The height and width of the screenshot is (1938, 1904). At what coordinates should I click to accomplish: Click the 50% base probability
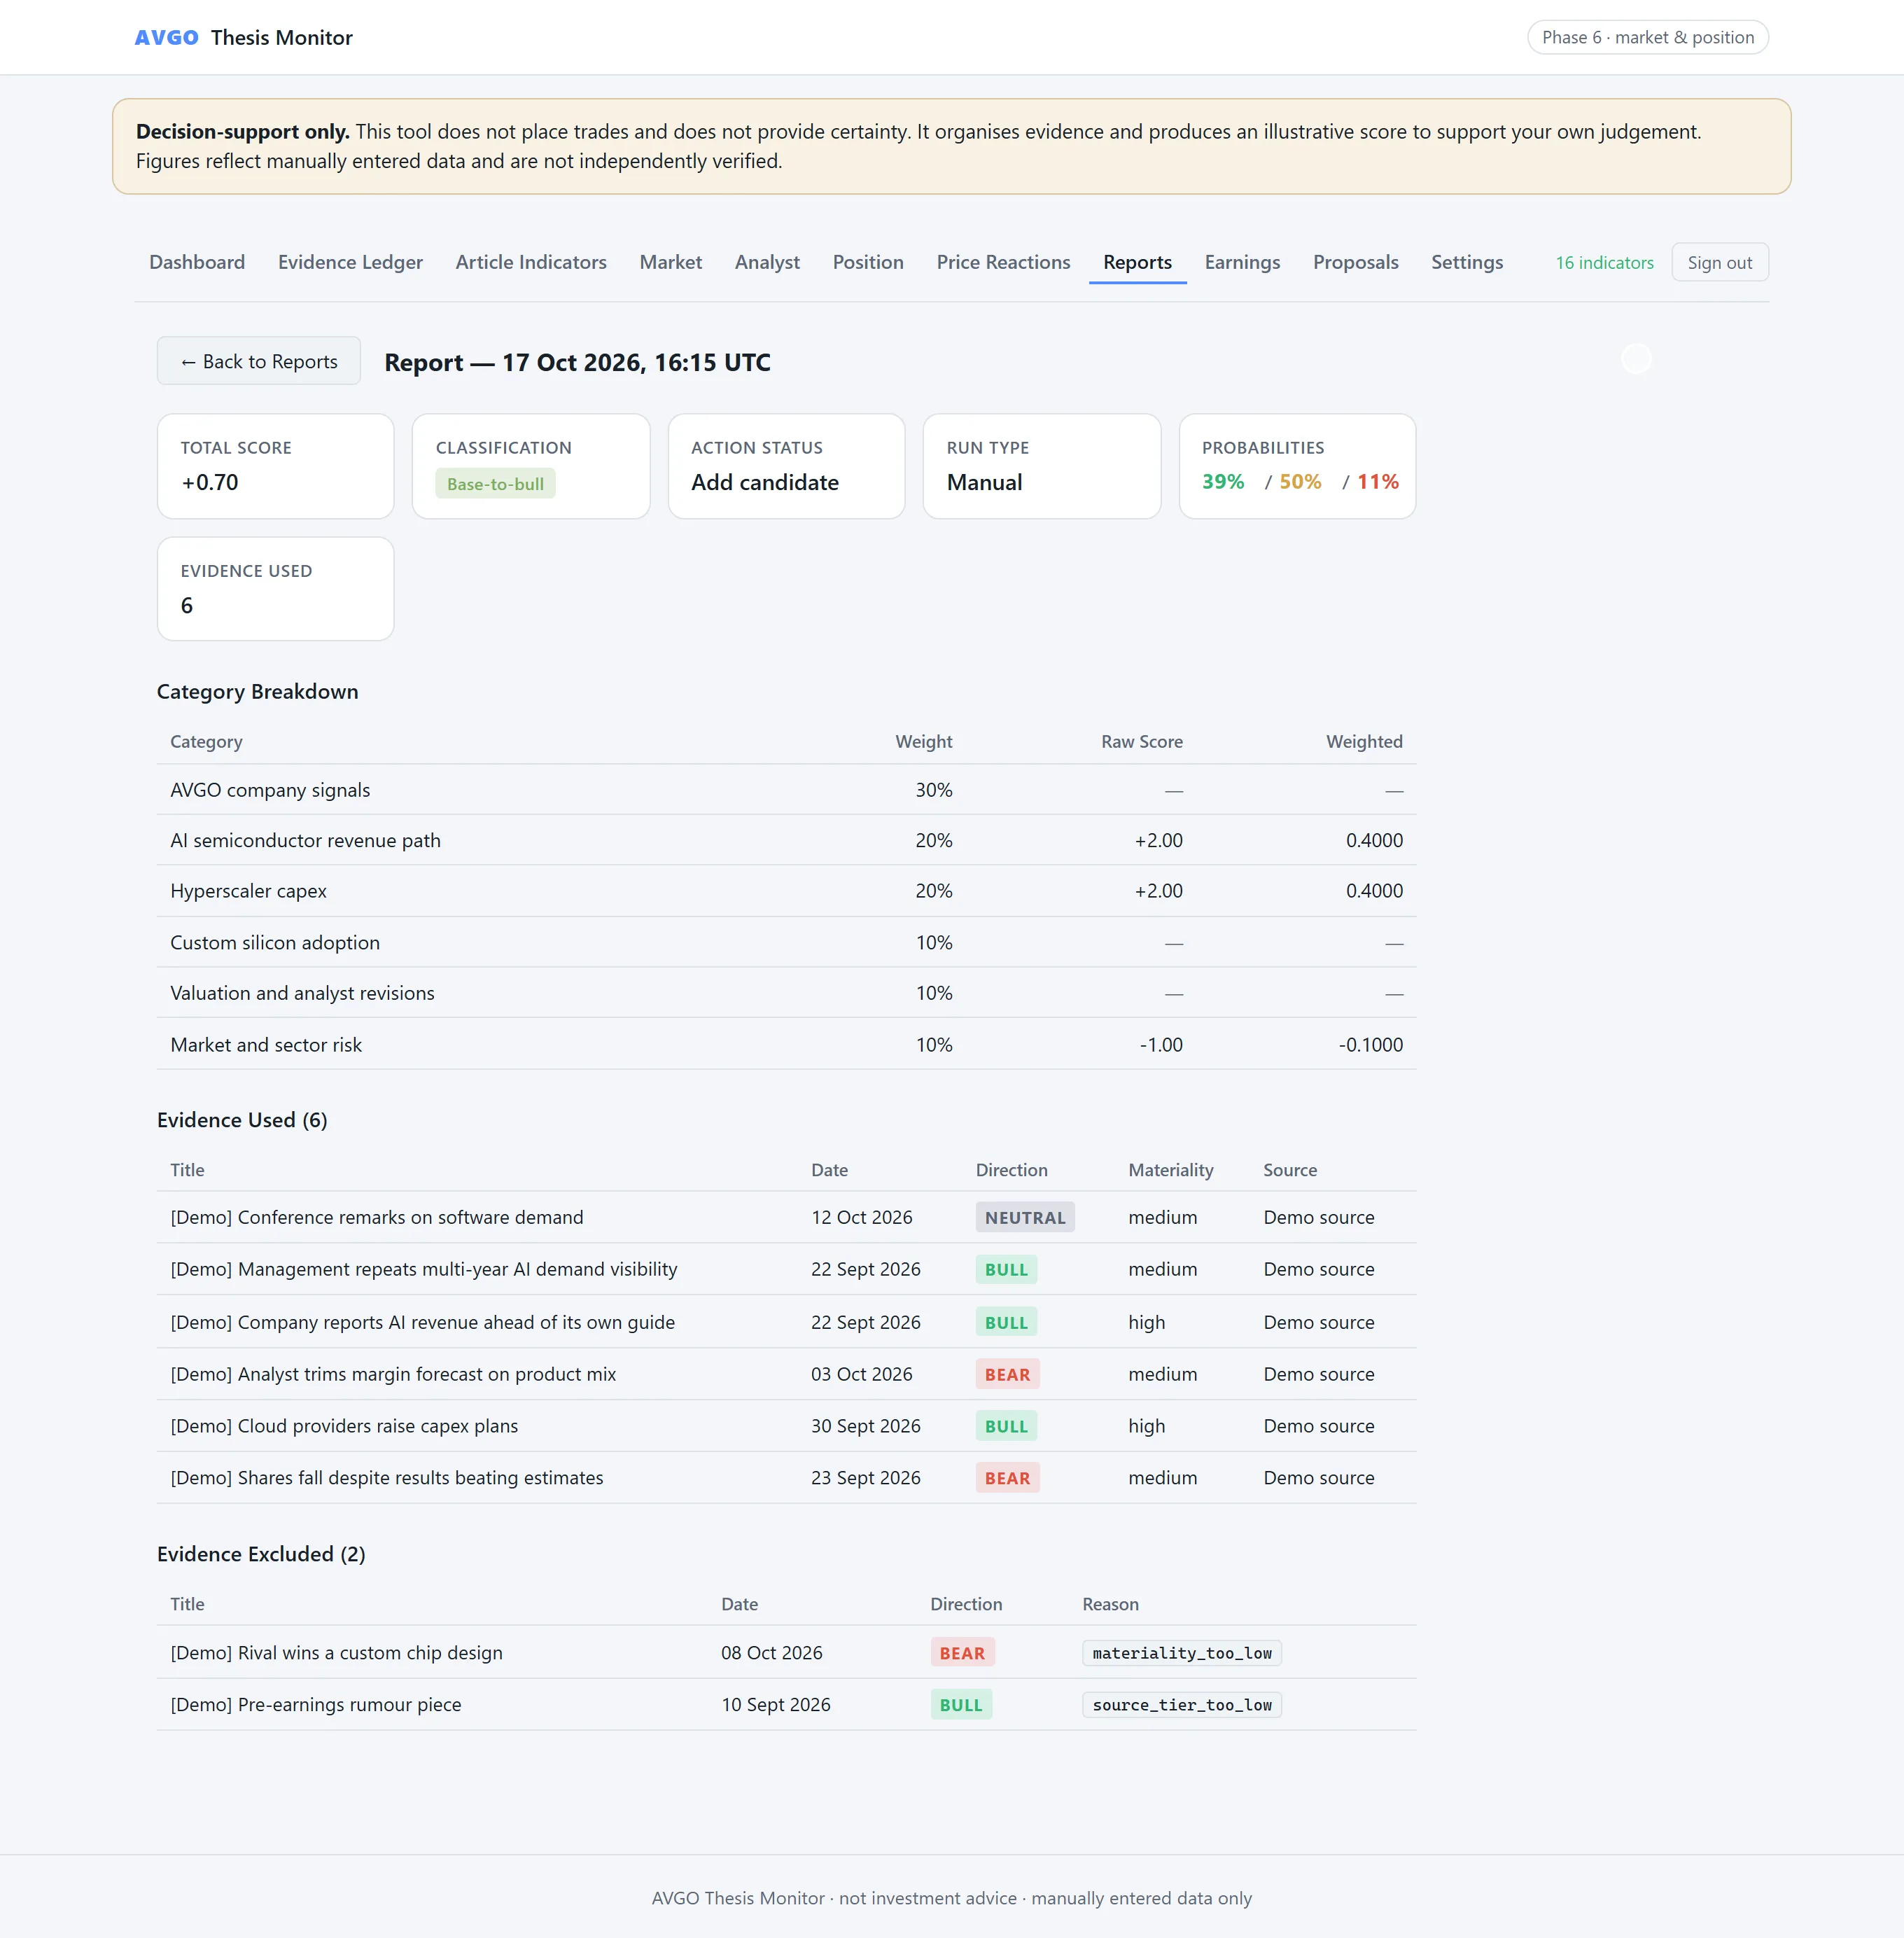click(1300, 482)
